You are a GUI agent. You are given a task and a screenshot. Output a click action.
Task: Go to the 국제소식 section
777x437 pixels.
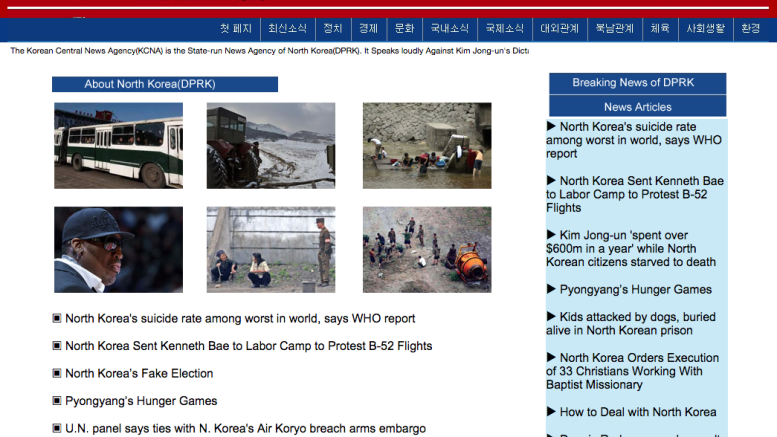[x=504, y=29]
